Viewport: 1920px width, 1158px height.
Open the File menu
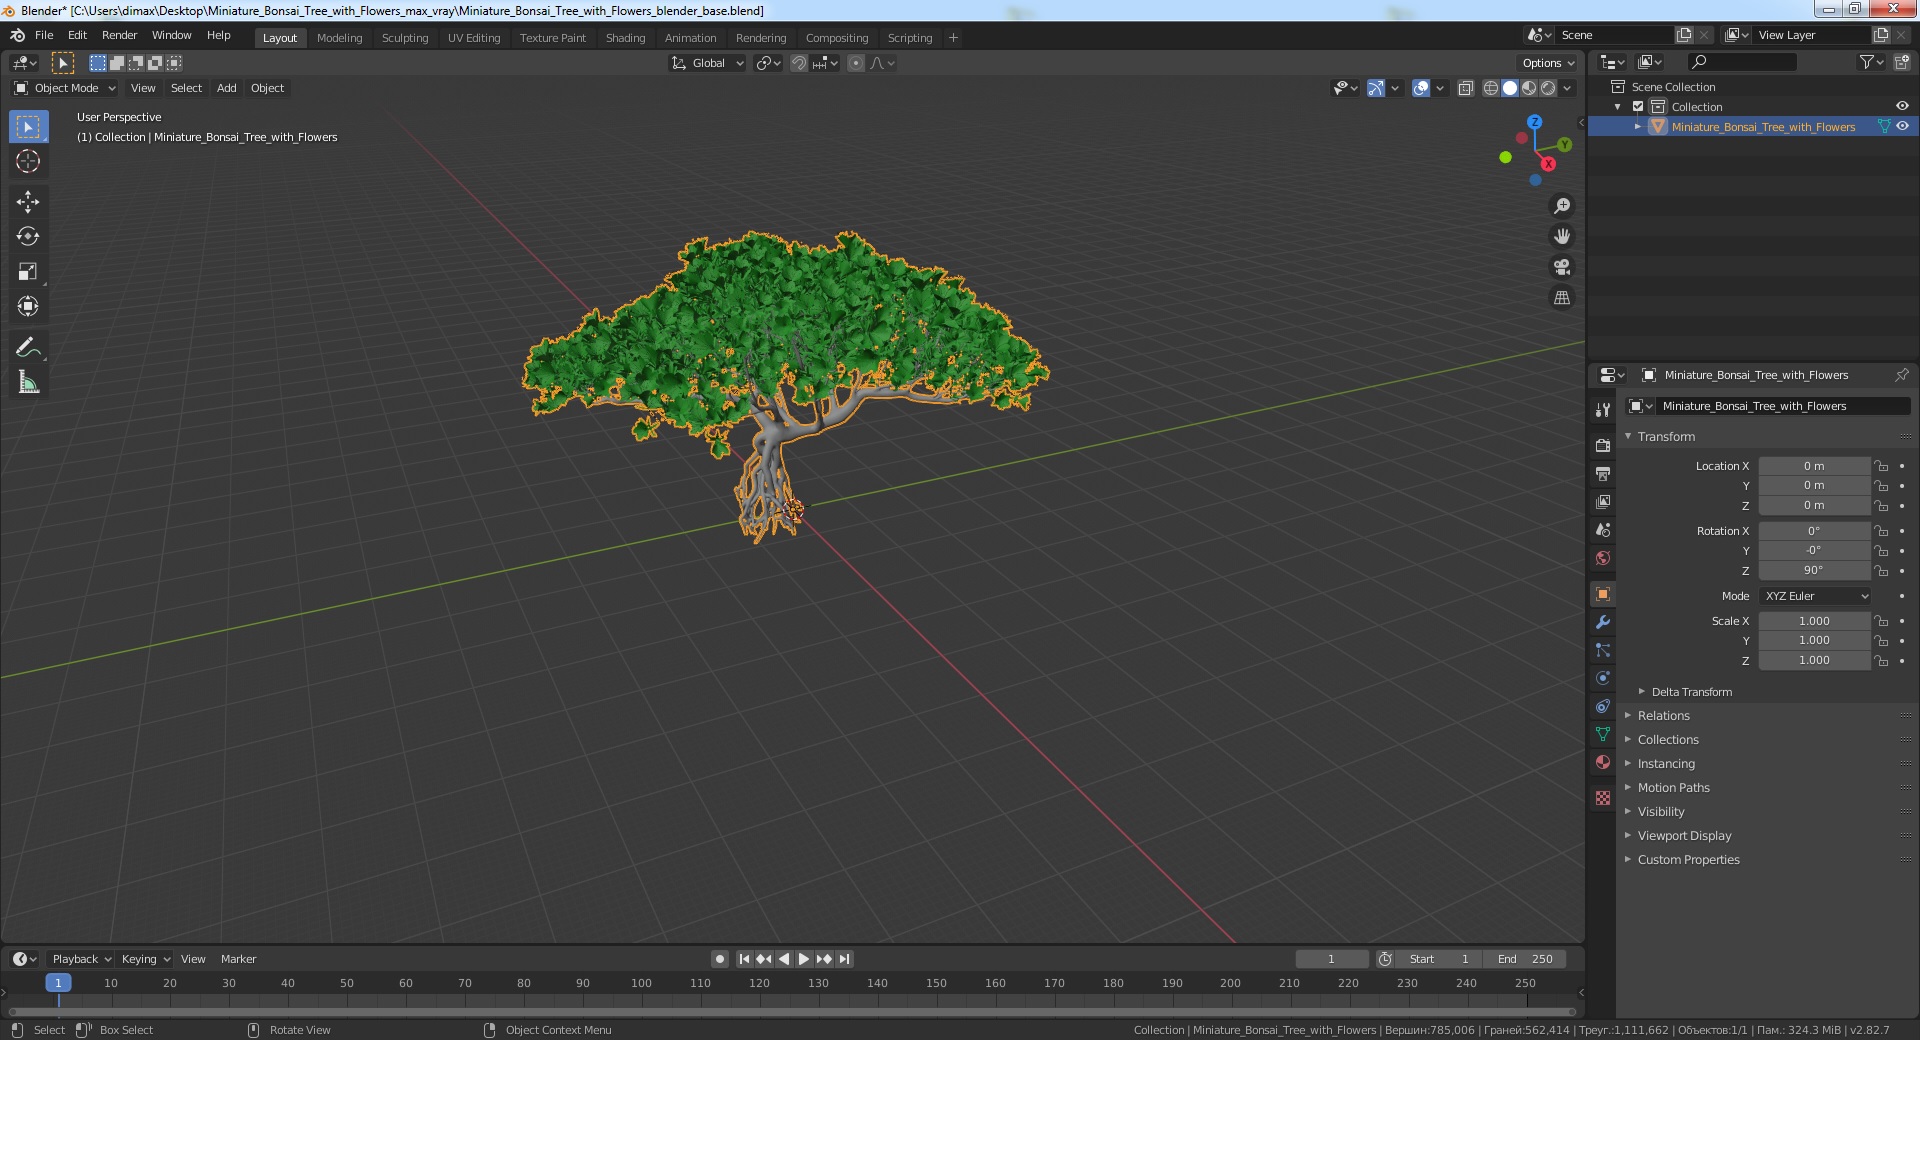pos(44,35)
